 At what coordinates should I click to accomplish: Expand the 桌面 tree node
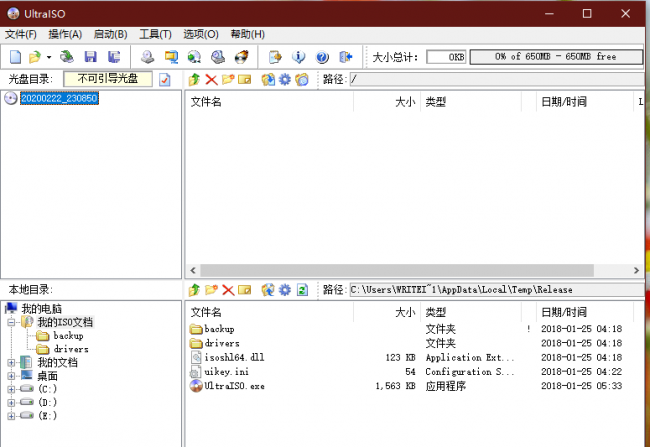click(x=11, y=376)
